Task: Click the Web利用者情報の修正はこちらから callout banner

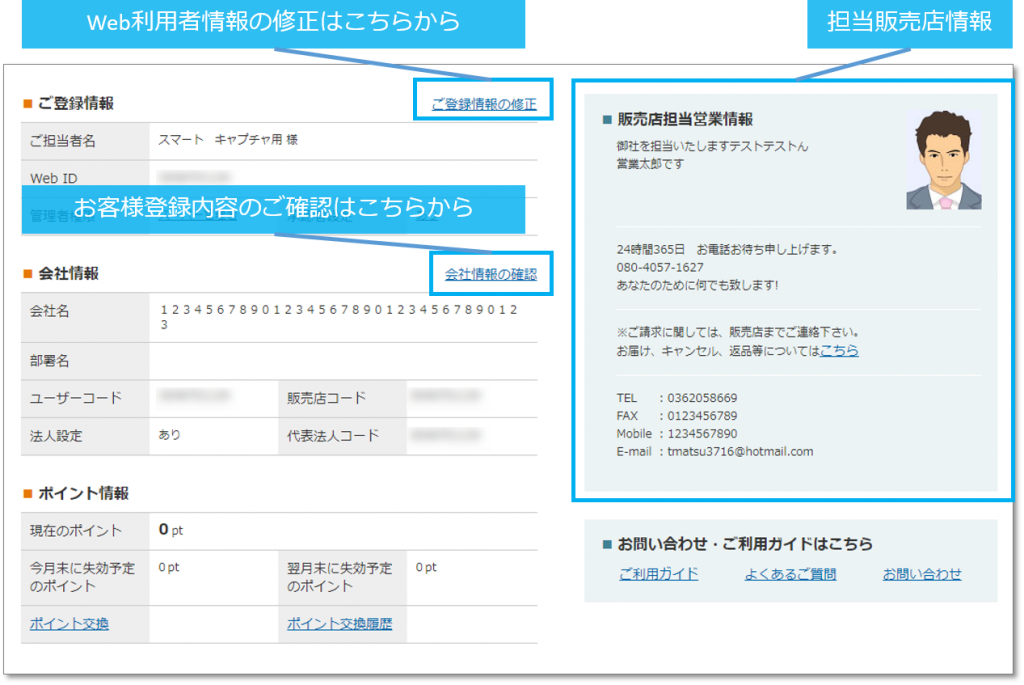Action: 273,22
